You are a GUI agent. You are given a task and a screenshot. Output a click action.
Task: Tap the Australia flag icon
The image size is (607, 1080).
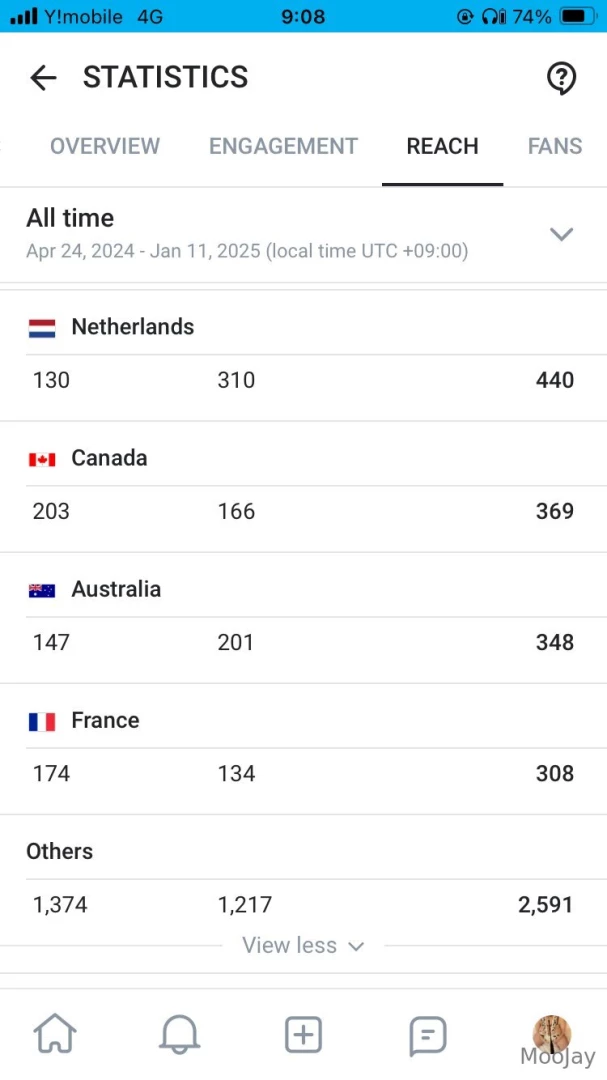tap(42, 590)
